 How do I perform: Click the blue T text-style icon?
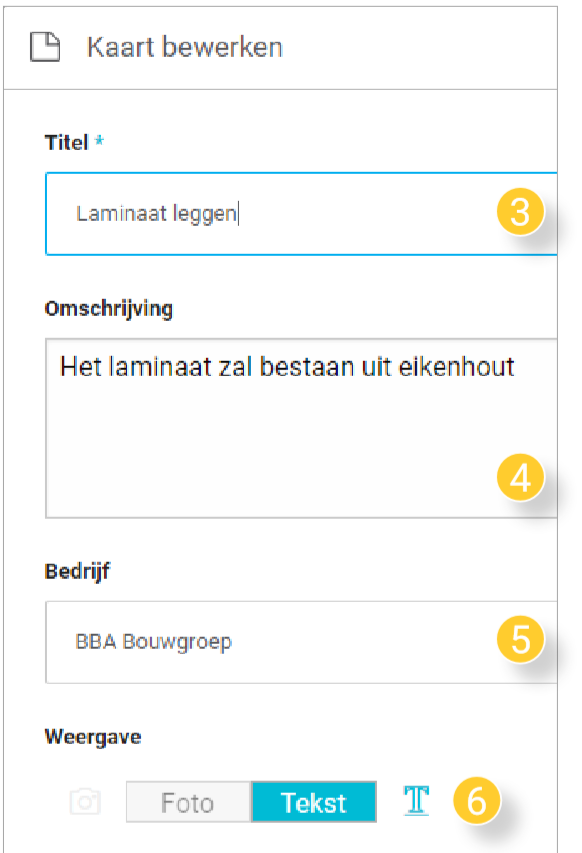pyautogui.click(x=417, y=800)
